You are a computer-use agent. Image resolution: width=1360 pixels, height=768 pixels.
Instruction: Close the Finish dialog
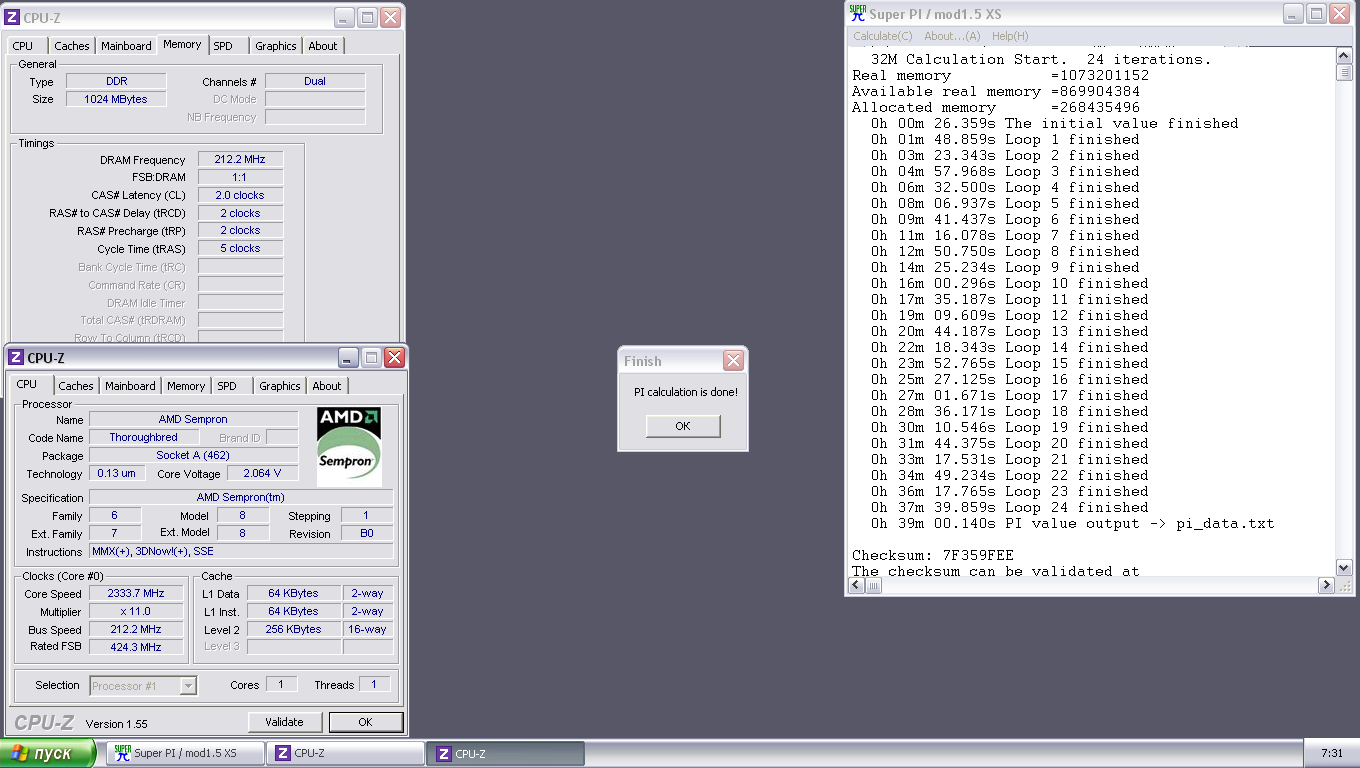pos(733,361)
